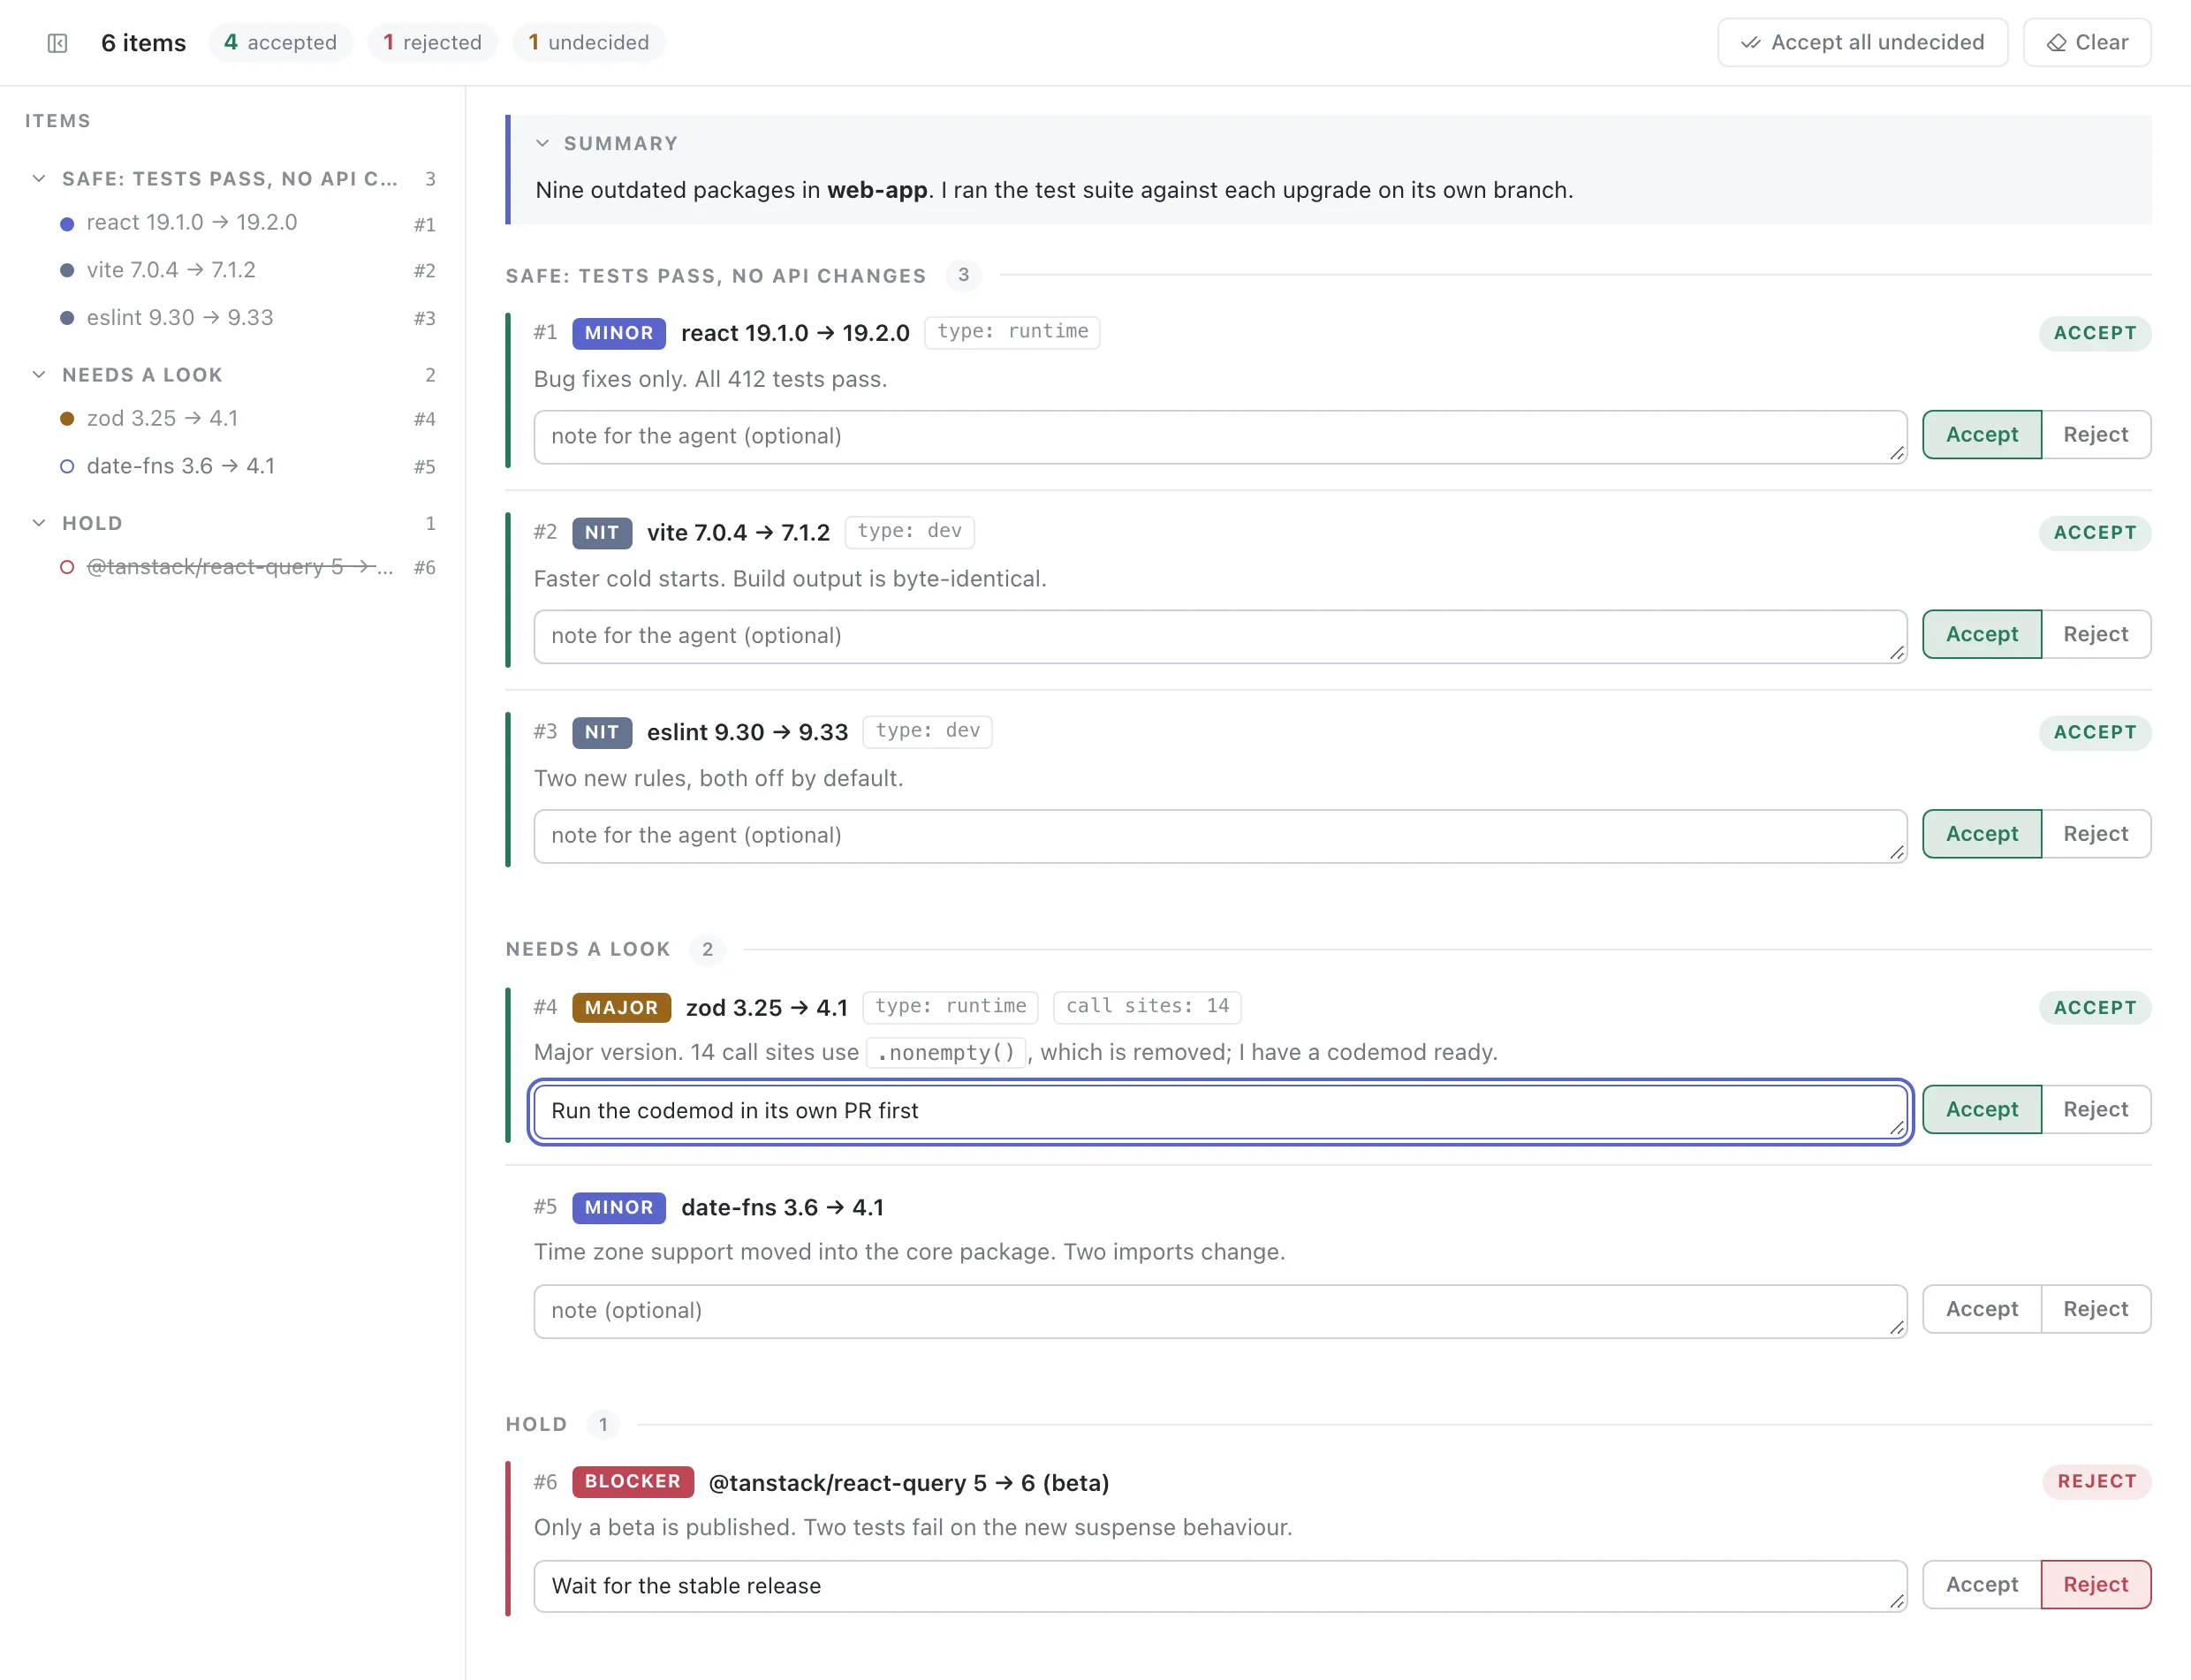The image size is (2191, 1680).
Task: Toggle Accept for react upgrade #1
Action: point(1981,435)
